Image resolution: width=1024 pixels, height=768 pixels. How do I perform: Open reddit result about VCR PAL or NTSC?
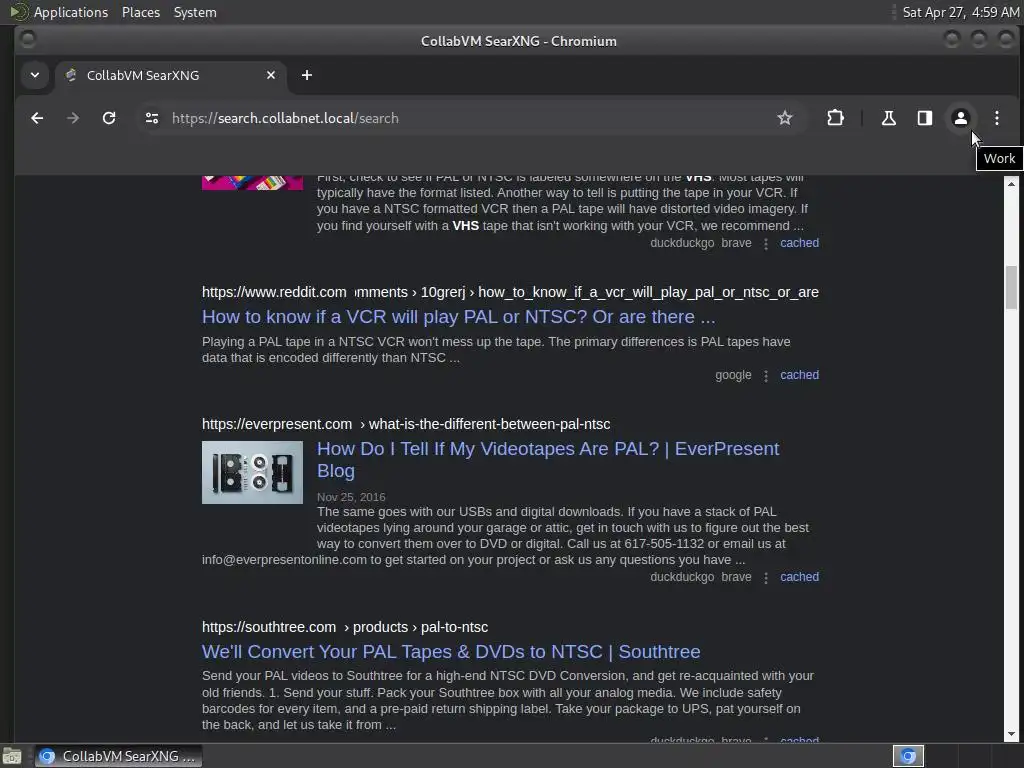(458, 317)
